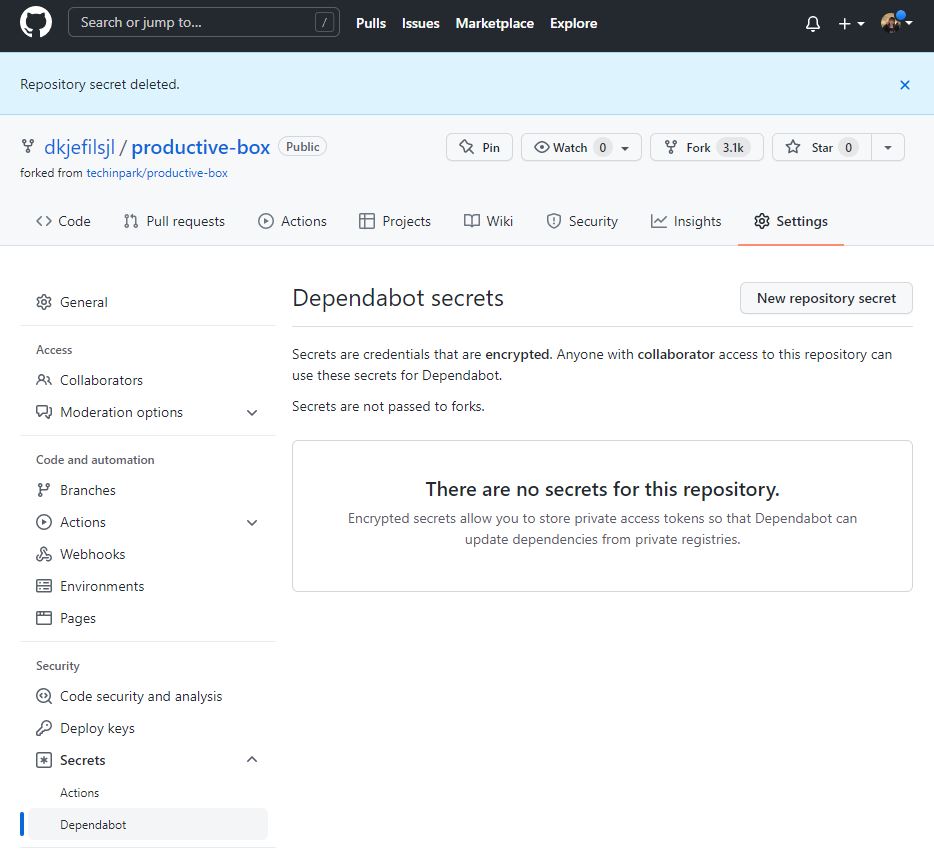Click the 'Dependabot secrets' heading
Viewport: 934px width, 856px height.
click(x=398, y=298)
